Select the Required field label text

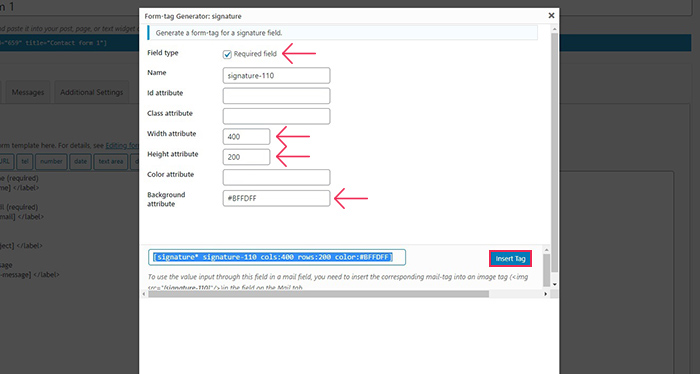pyautogui.click(x=255, y=54)
